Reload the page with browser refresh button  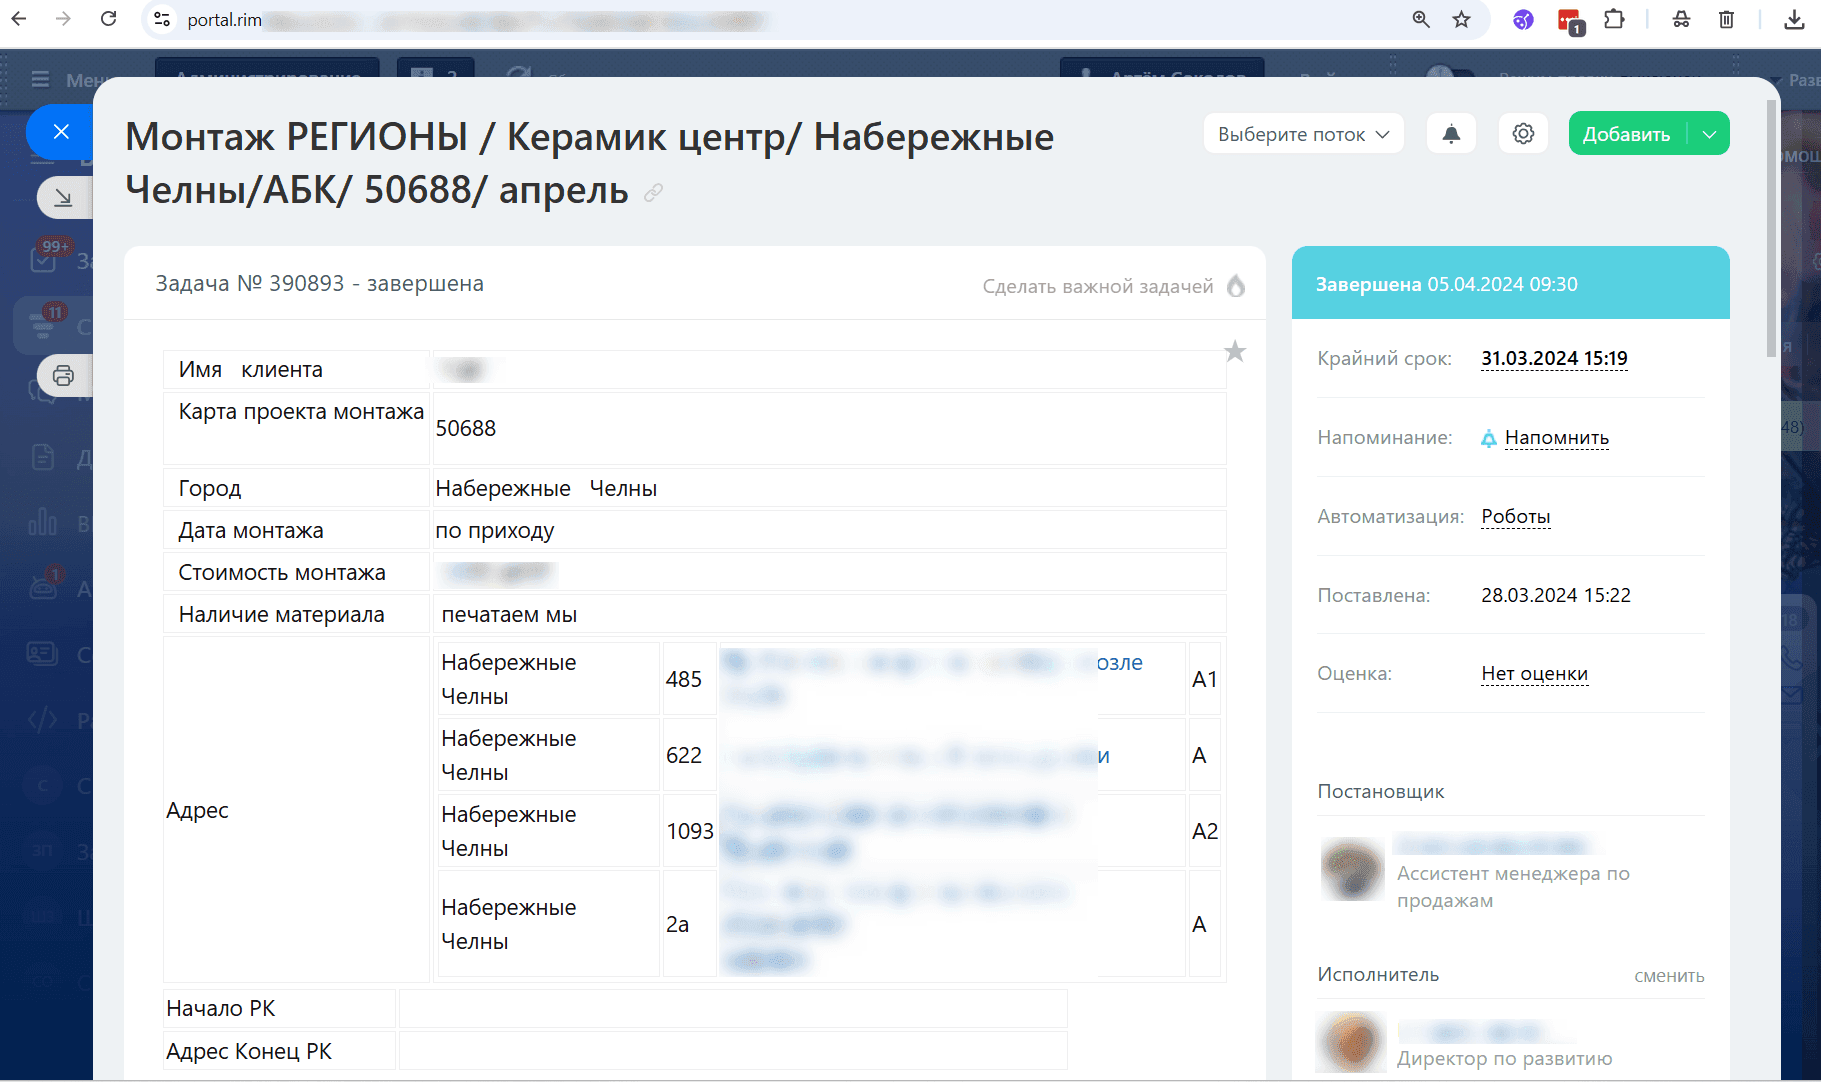point(109,20)
